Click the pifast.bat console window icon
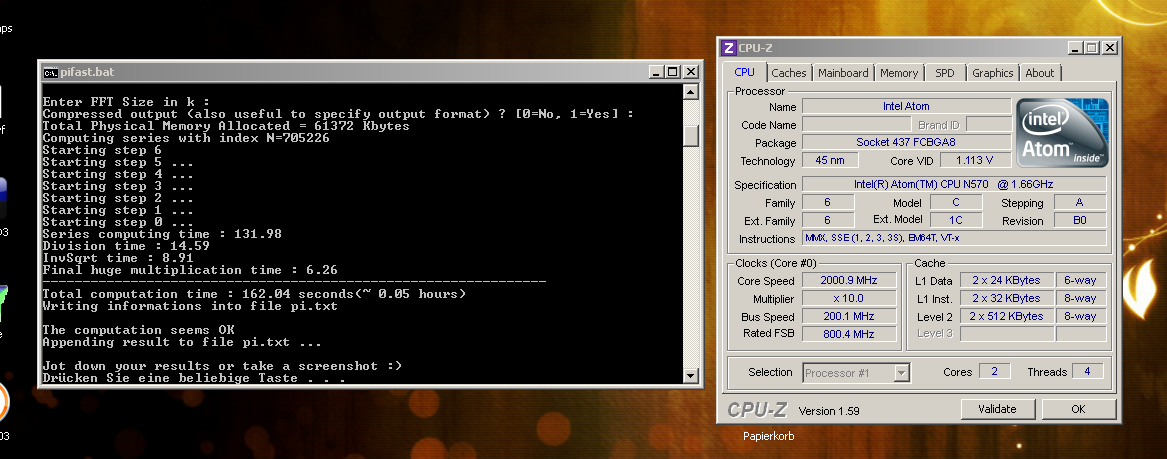The width and height of the screenshot is (1167, 459). pos(51,72)
